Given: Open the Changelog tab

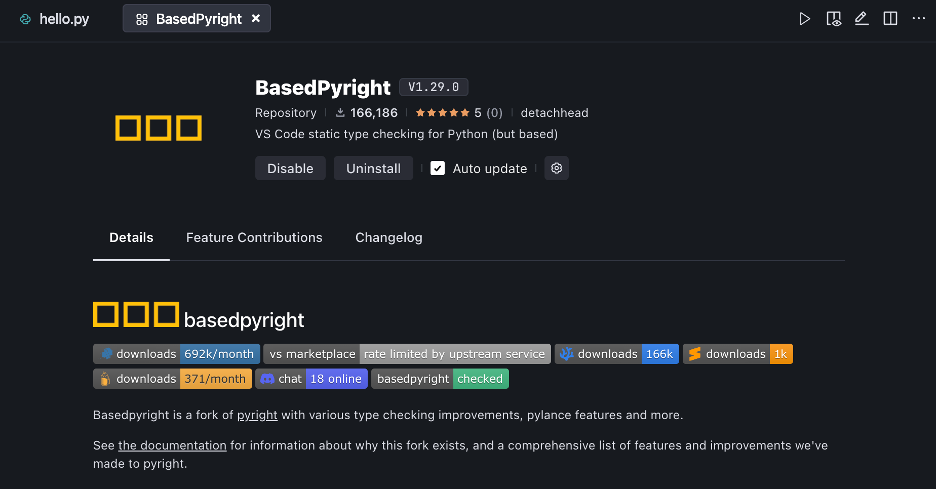Looking at the screenshot, I should 389,238.
